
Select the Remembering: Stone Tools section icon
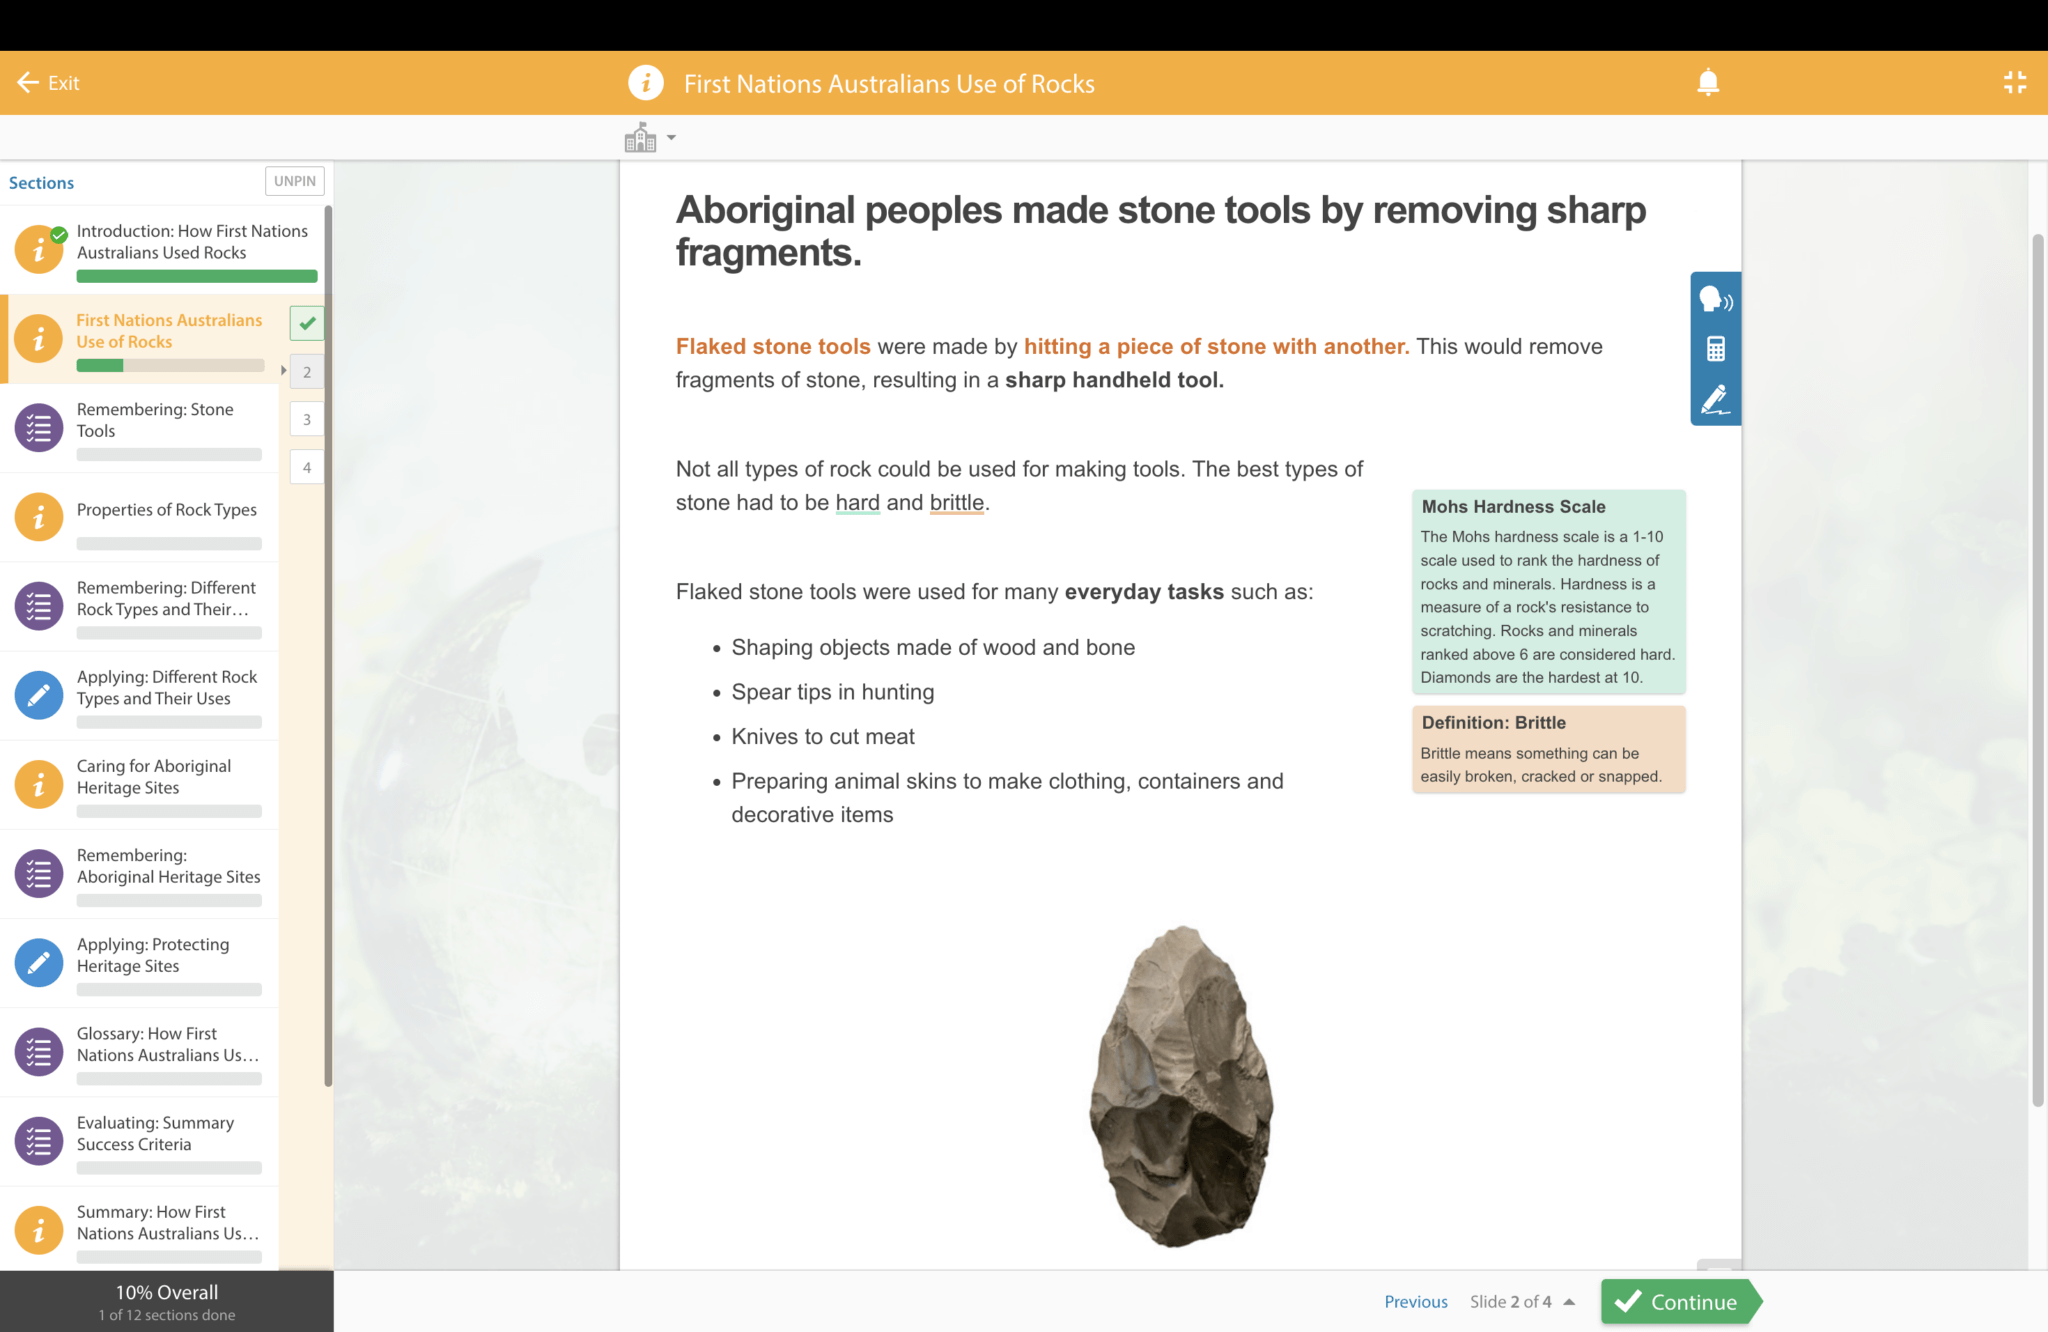click(38, 427)
